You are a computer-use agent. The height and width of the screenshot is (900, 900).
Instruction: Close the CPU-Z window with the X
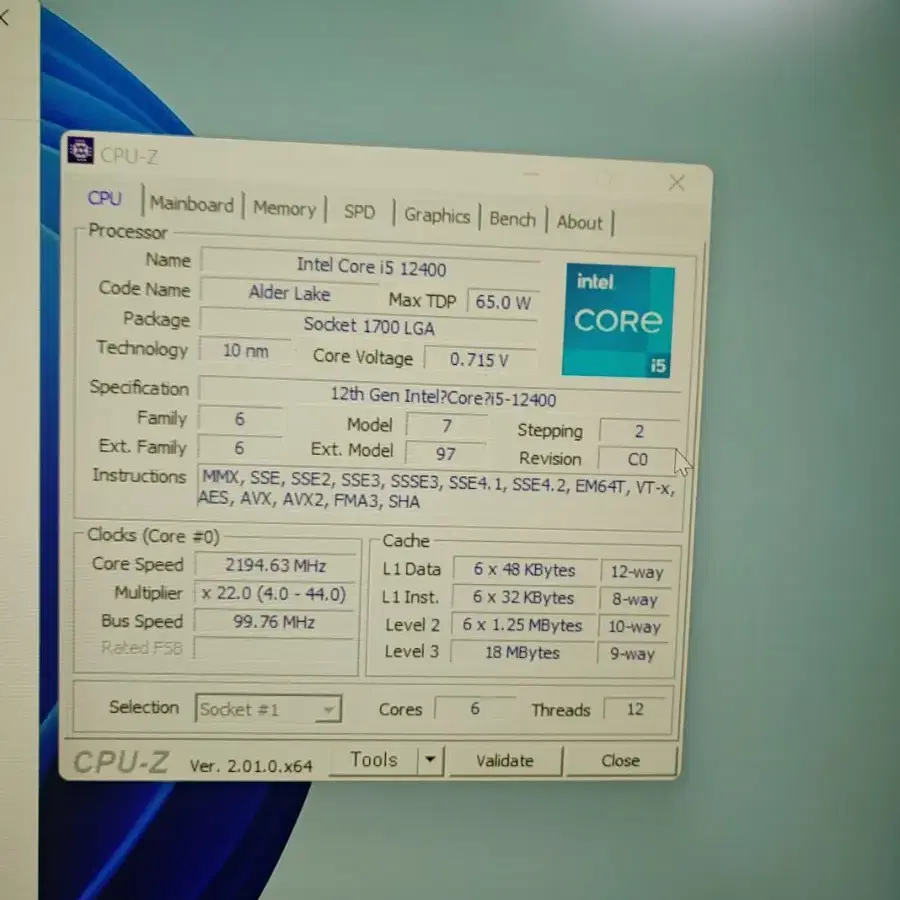tap(677, 183)
